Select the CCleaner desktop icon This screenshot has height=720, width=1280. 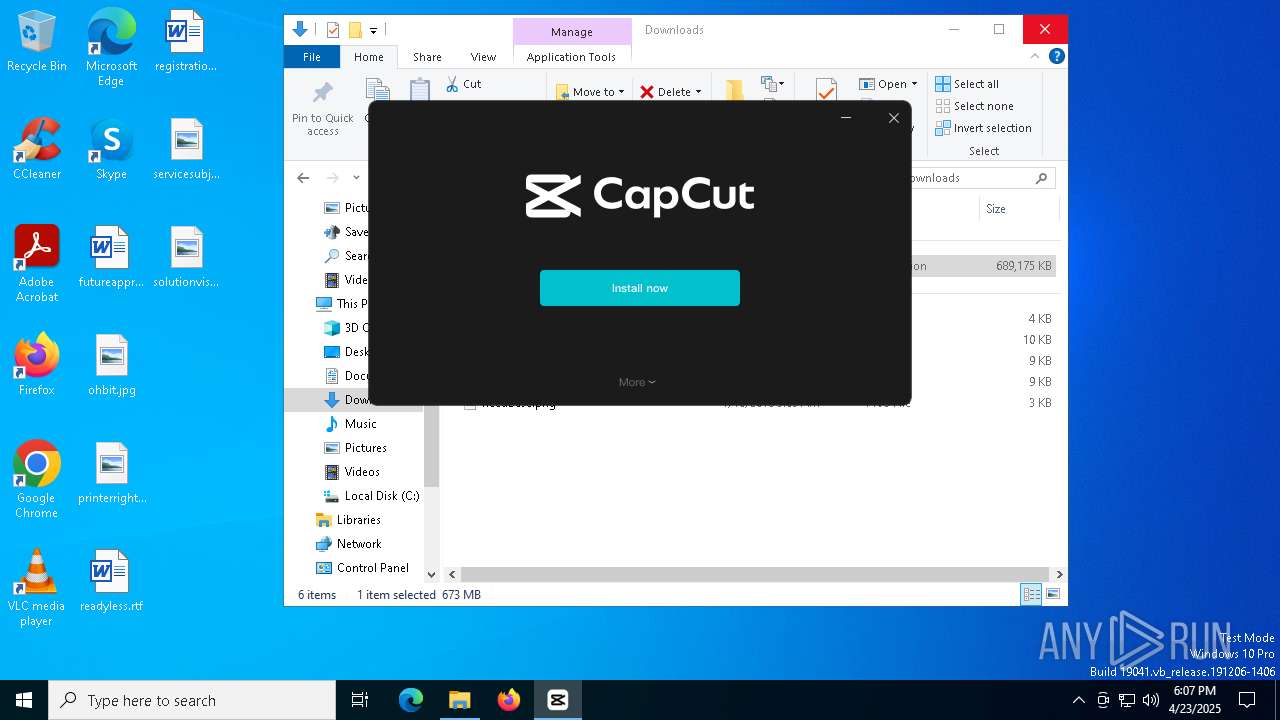click(x=37, y=149)
